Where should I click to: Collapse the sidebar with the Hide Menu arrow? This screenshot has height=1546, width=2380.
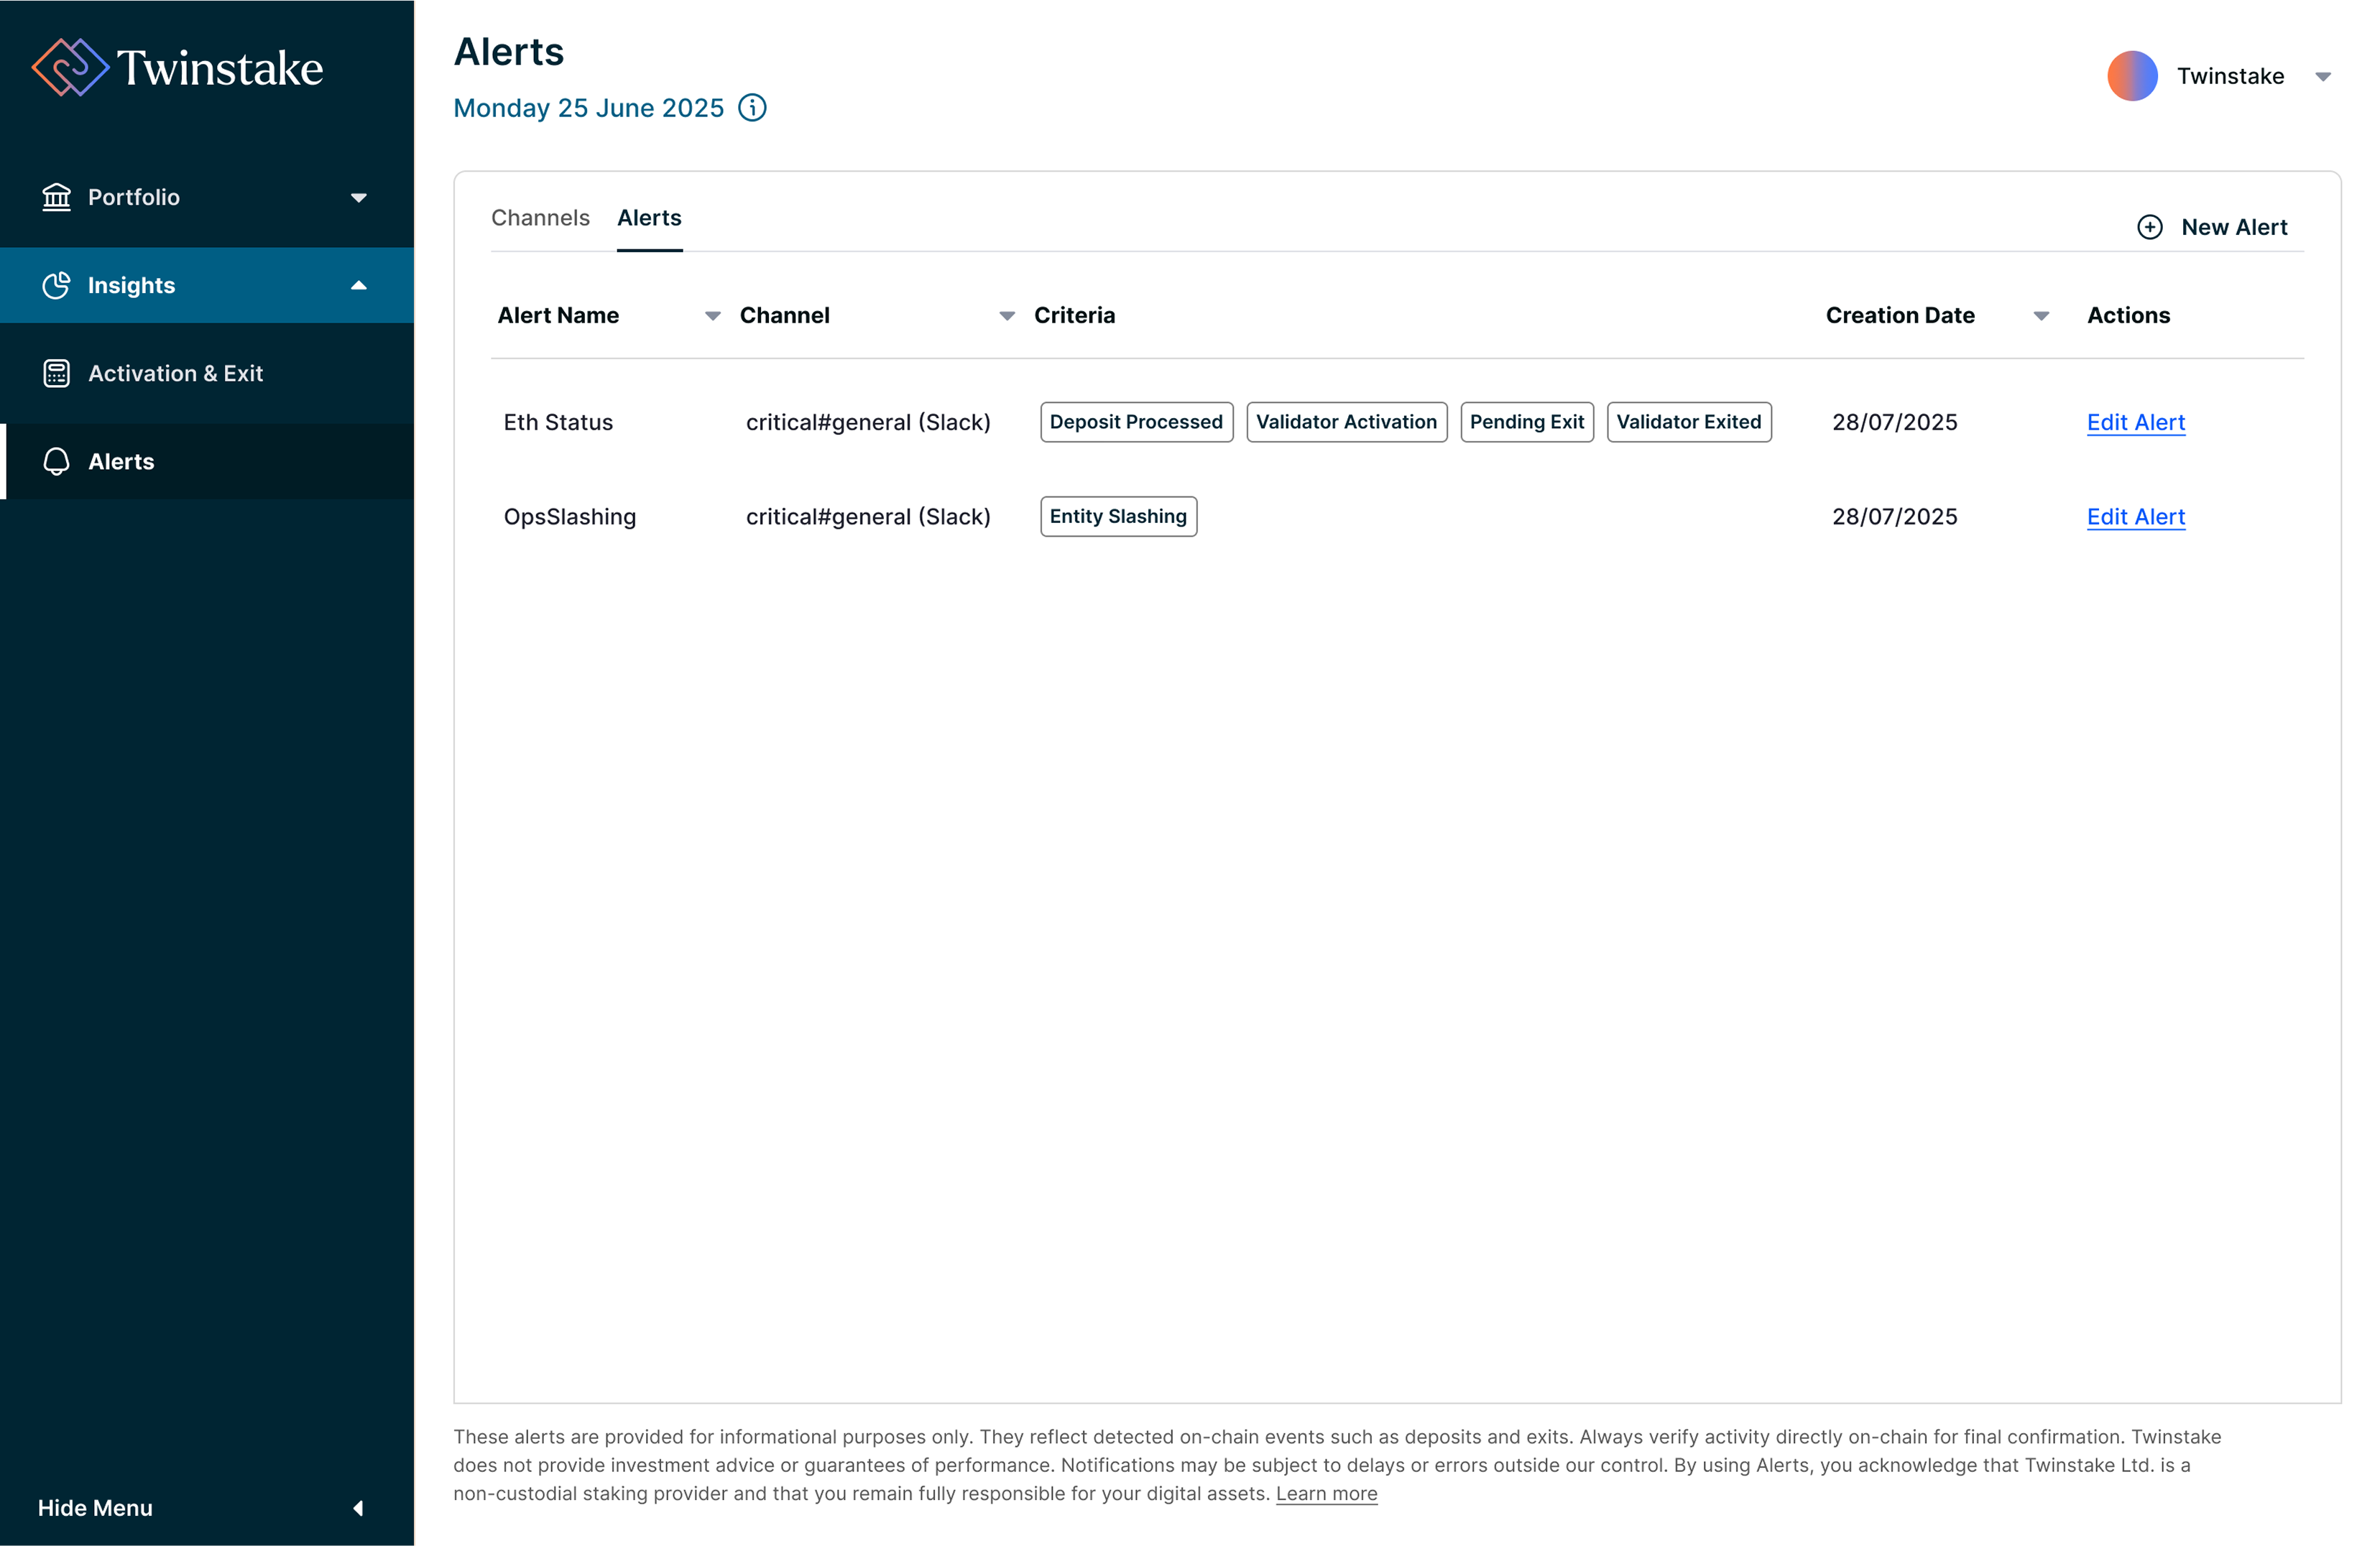tap(358, 1508)
